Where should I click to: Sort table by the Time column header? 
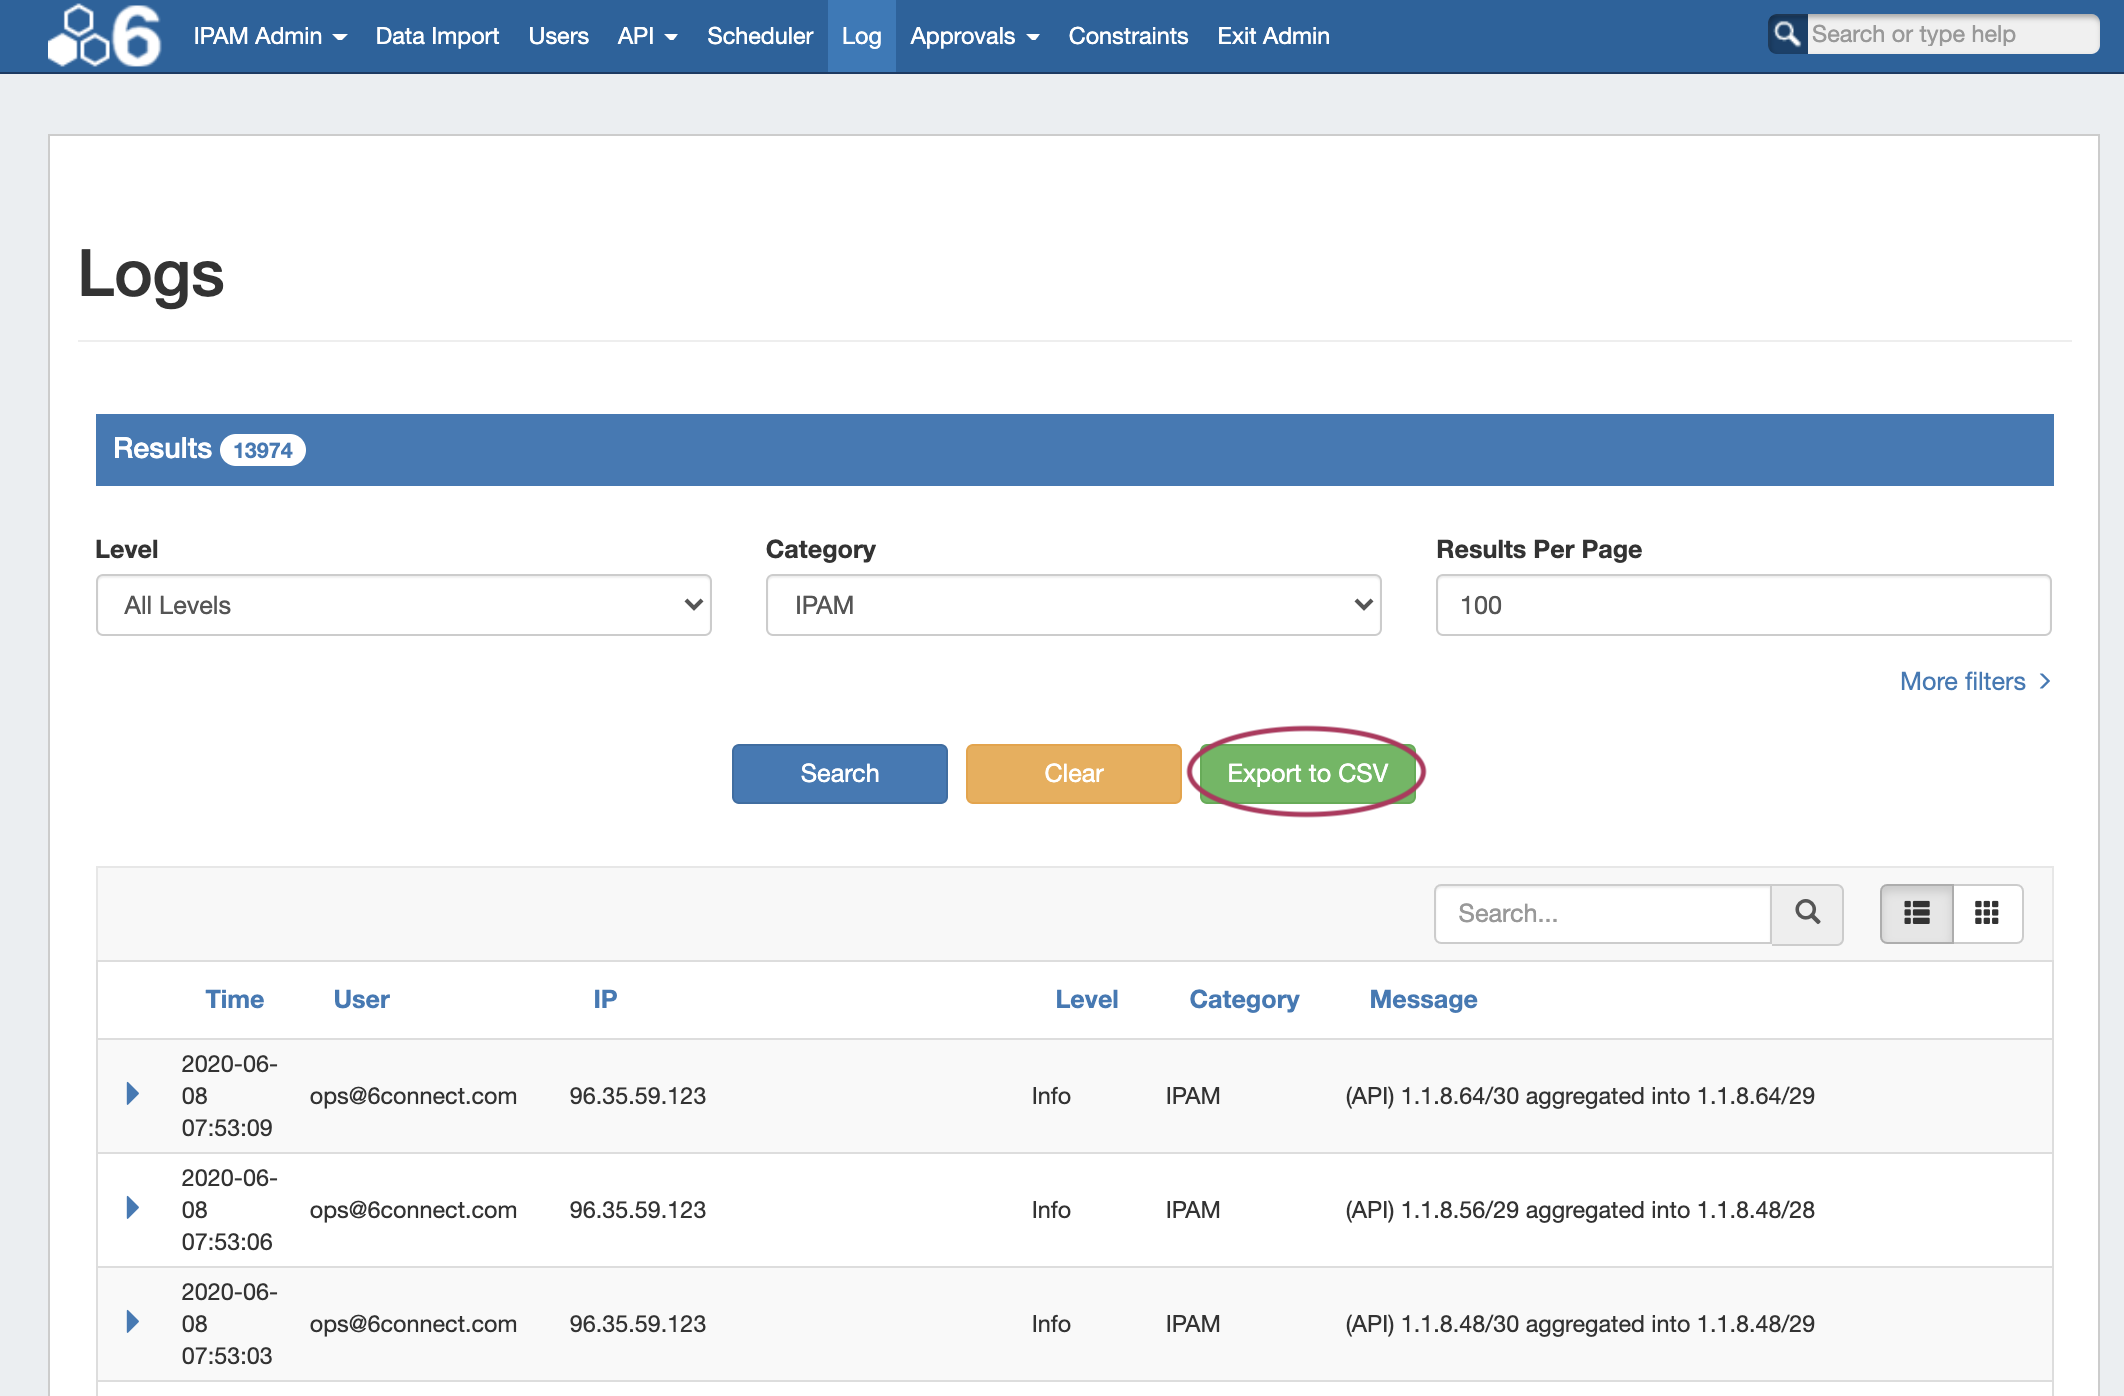coord(234,999)
